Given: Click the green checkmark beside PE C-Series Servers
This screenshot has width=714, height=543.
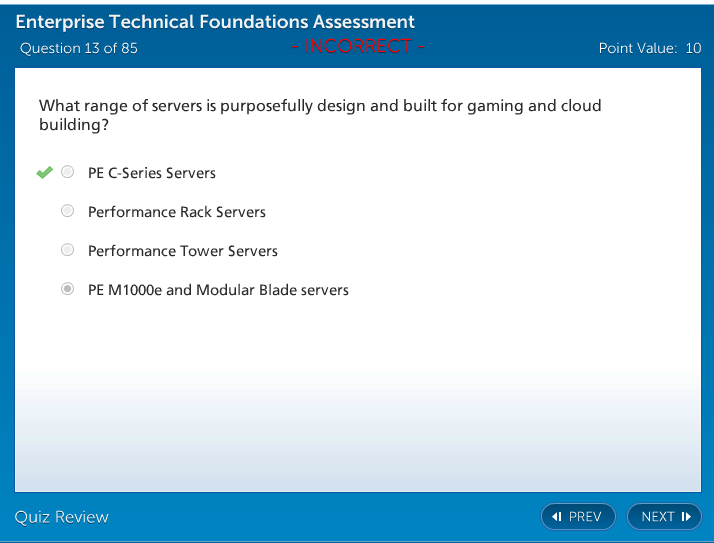Looking at the screenshot, I should pyautogui.click(x=44, y=173).
